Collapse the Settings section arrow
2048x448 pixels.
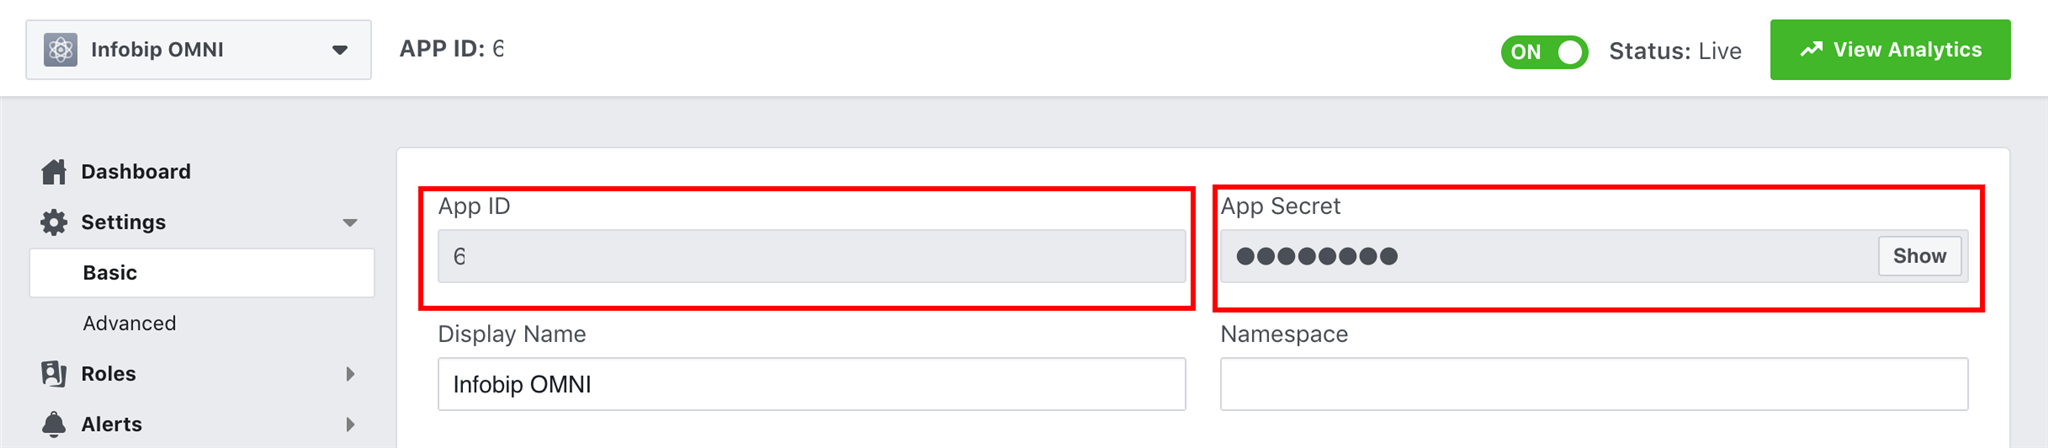[x=350, y=223]
